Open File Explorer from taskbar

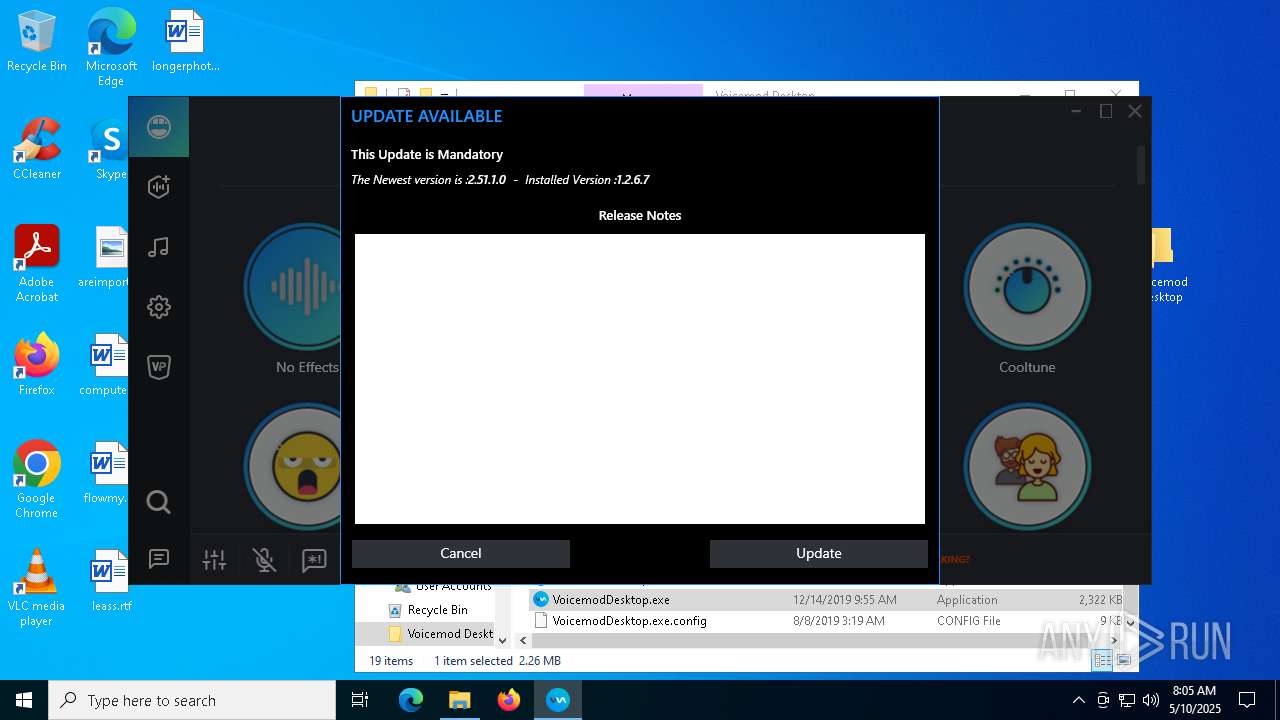pyautogui.click(x=460, y=700)
